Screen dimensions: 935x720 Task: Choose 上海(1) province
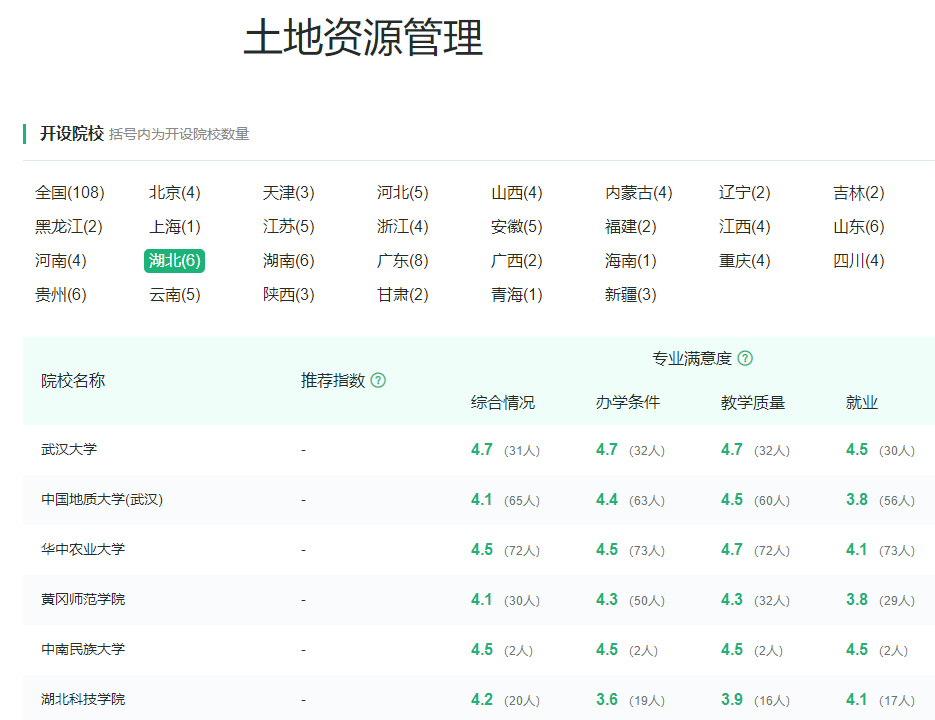(x=175, y=227)
